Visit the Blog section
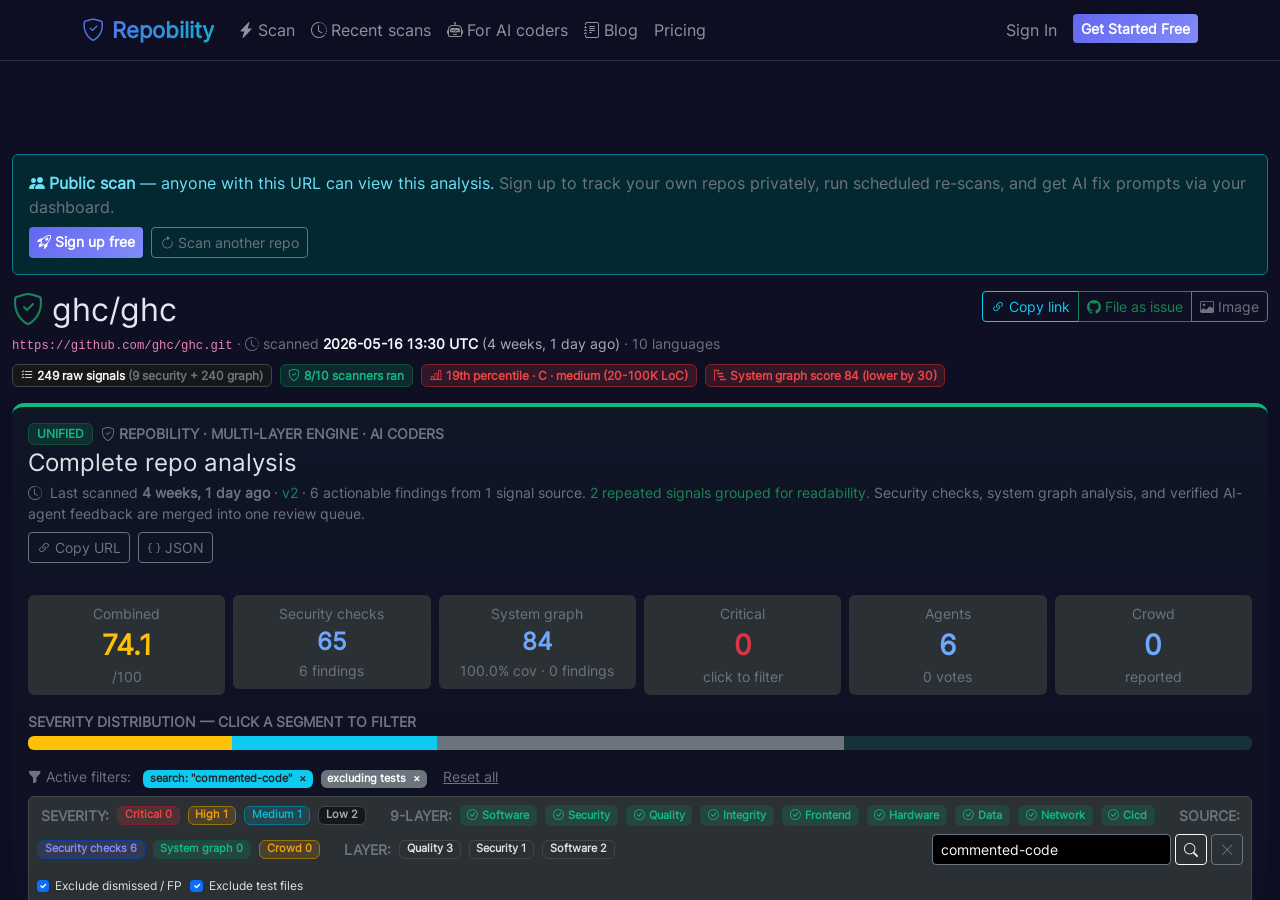This screenshot has height=900, width=1280. point(611,30)
